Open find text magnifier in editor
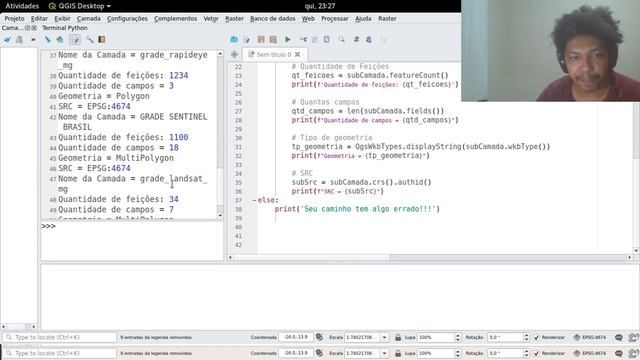 coord(341,40)
